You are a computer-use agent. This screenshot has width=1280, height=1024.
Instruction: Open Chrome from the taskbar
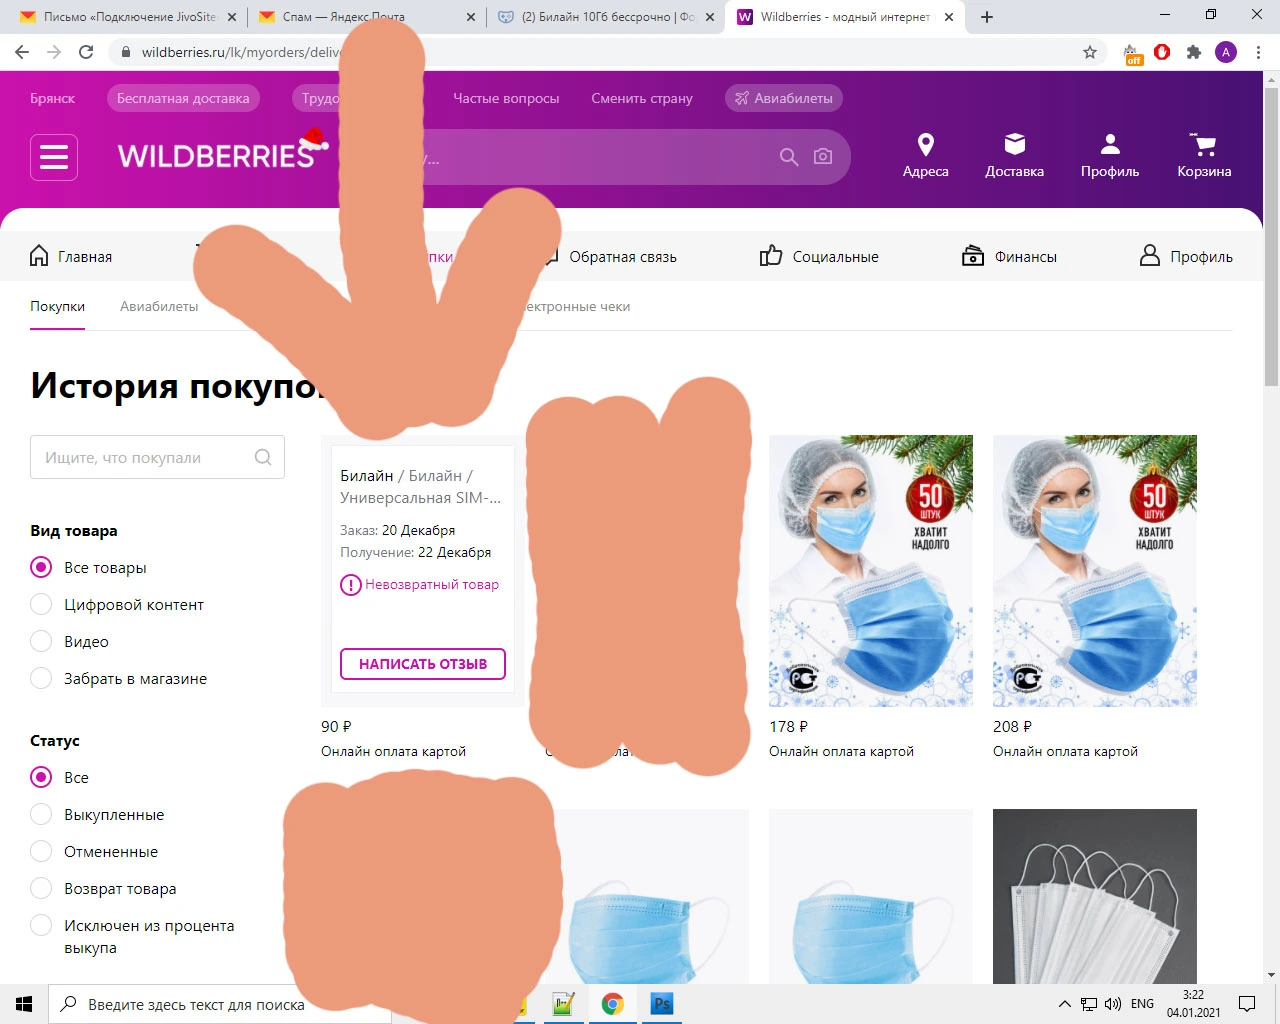tap(613, 1004)
